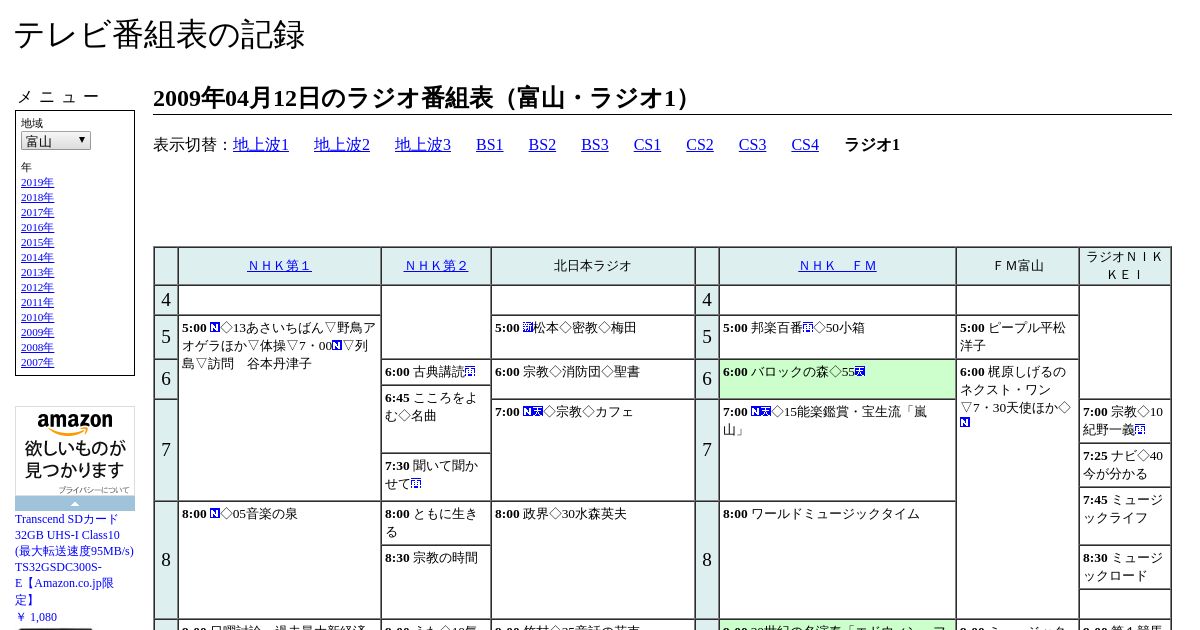Open the 地域 region dropdown showing 富山

coord(56,141)
